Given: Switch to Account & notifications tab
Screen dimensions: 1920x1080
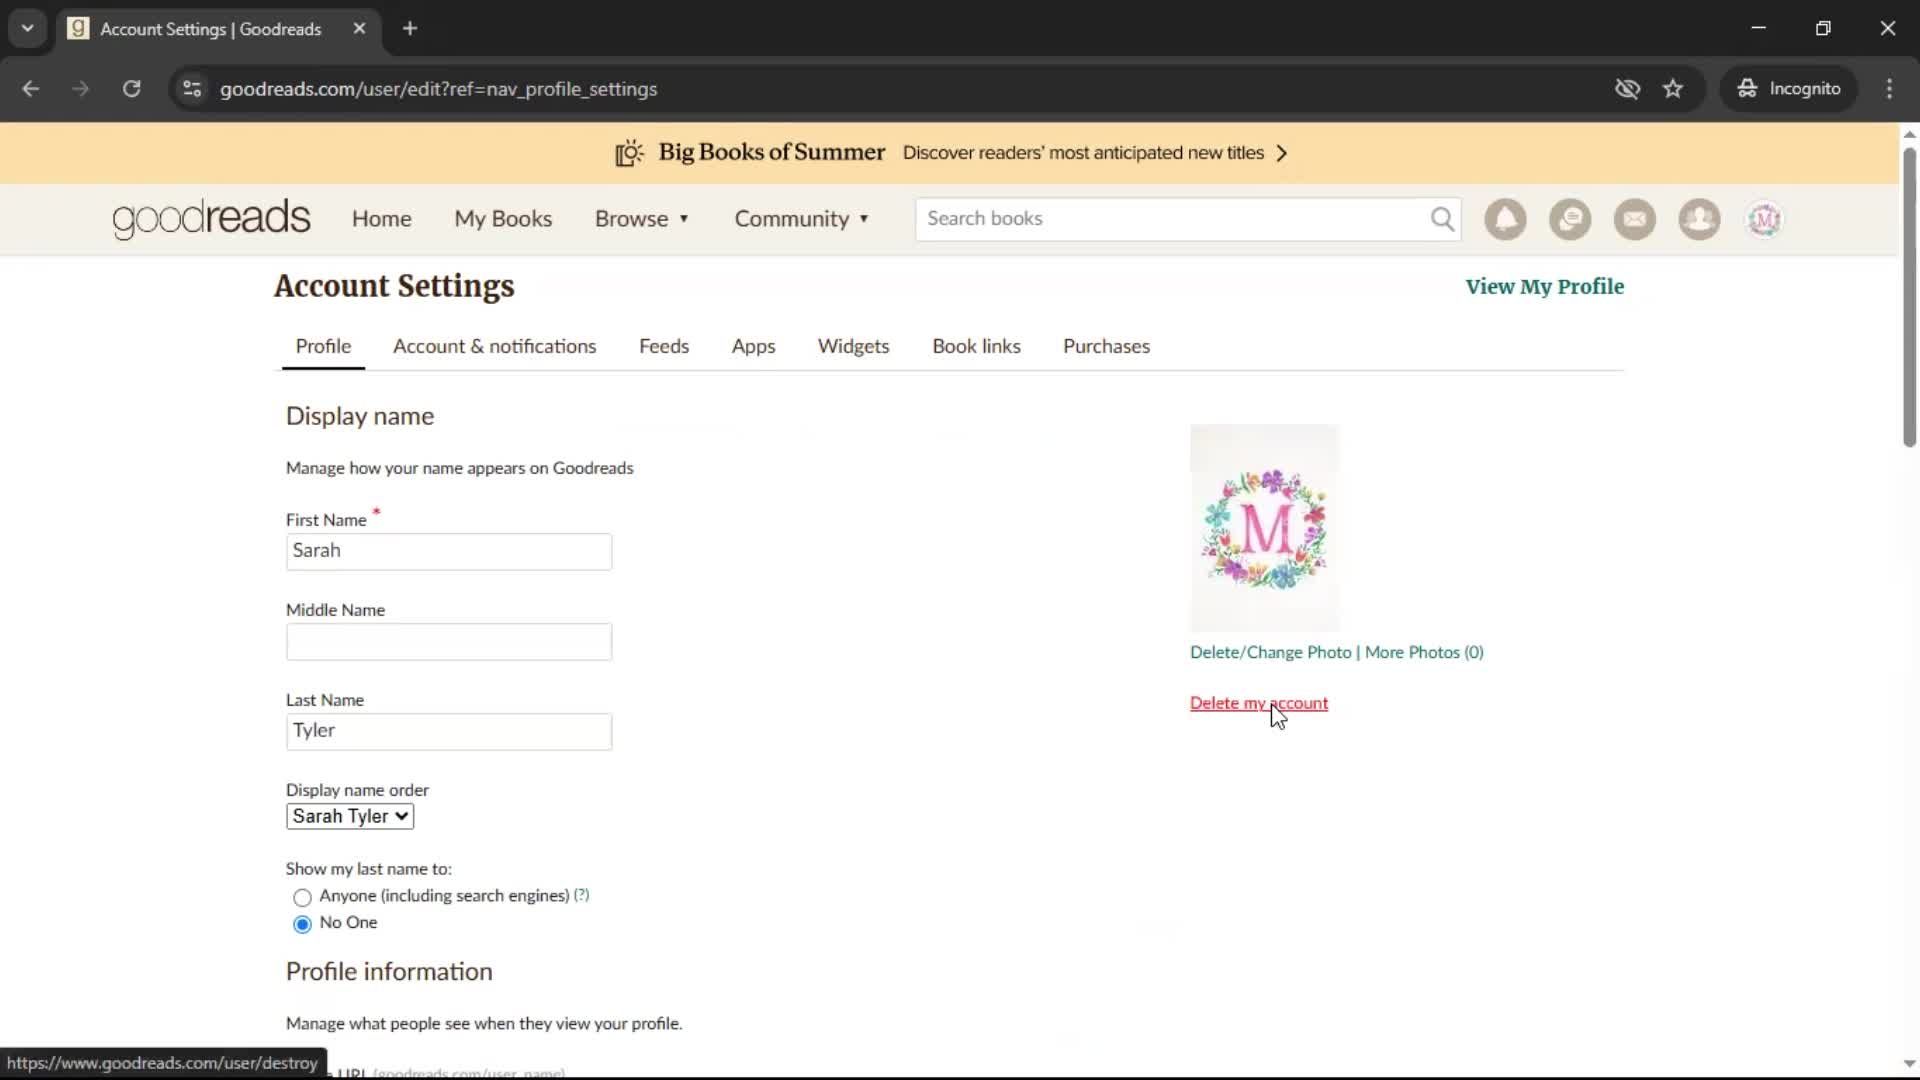Looking at the screenshot, I should 495,346.
